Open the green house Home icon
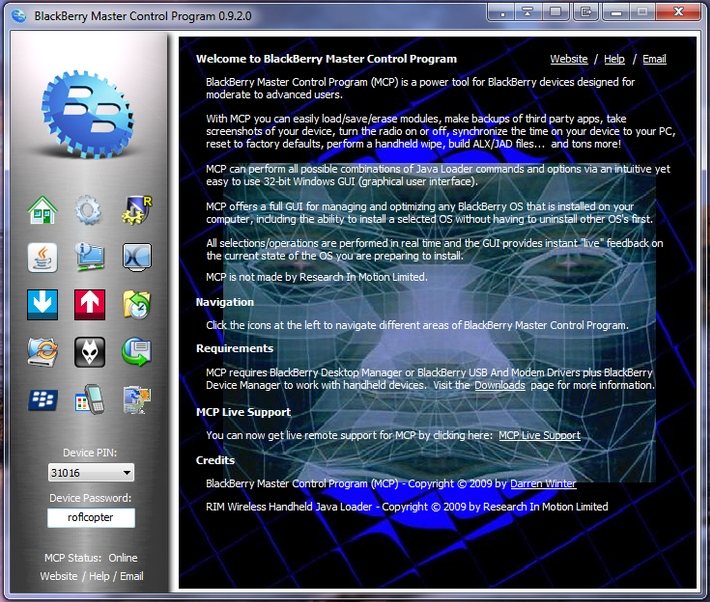 point(42,210)
